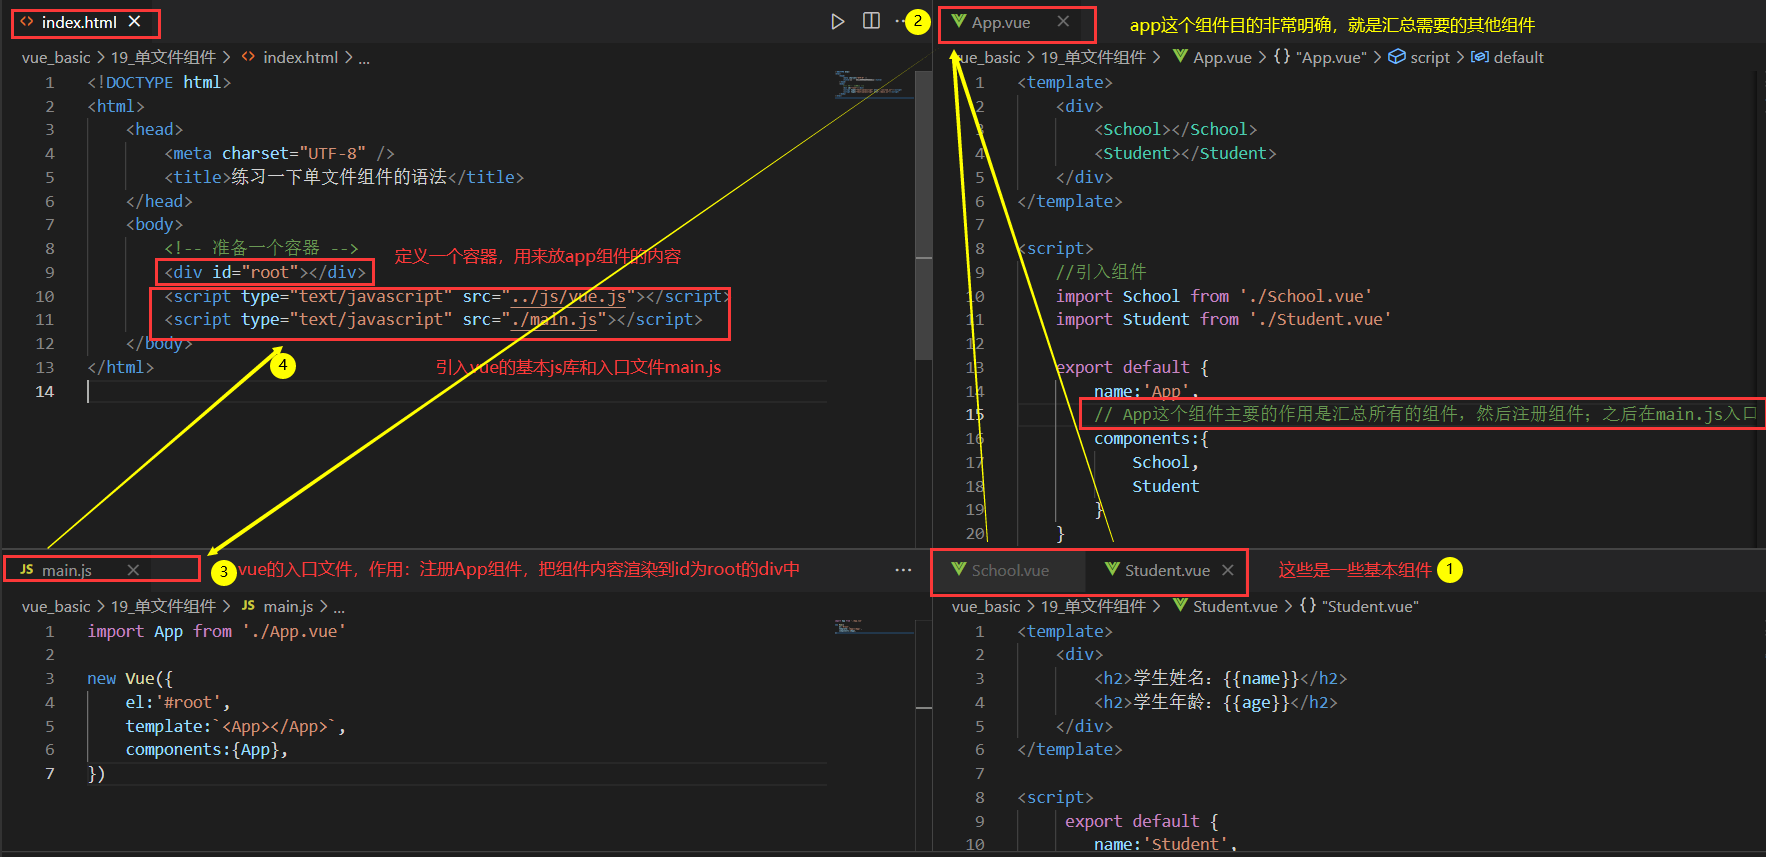Click "import School from './School.vue'" line
The image size is (1766, 857).
(x=1214, y=296)
